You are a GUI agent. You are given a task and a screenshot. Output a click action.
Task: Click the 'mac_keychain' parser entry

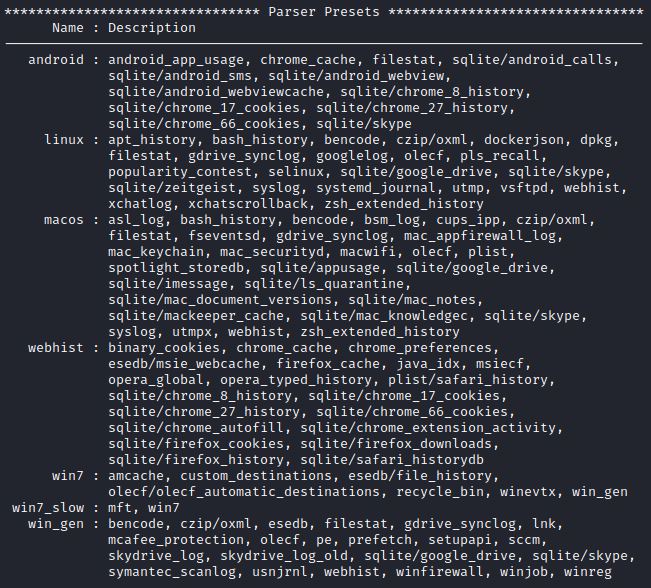pyautogui.click(x=156, y=252)
